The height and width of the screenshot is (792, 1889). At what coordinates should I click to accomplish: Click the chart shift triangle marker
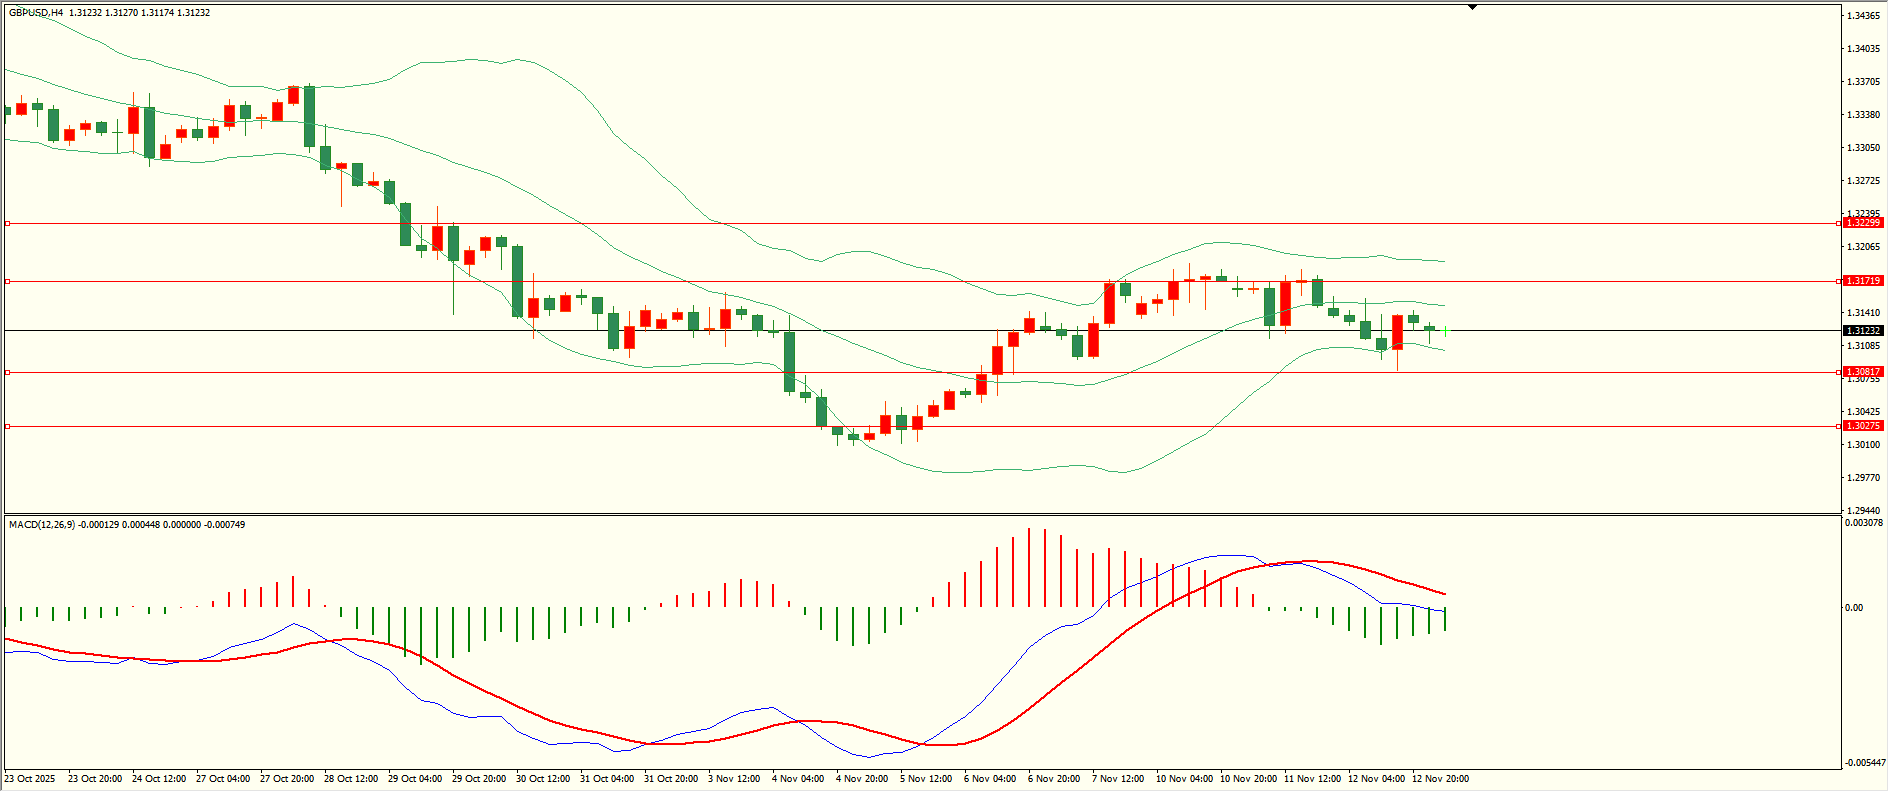coord(1472,7)
